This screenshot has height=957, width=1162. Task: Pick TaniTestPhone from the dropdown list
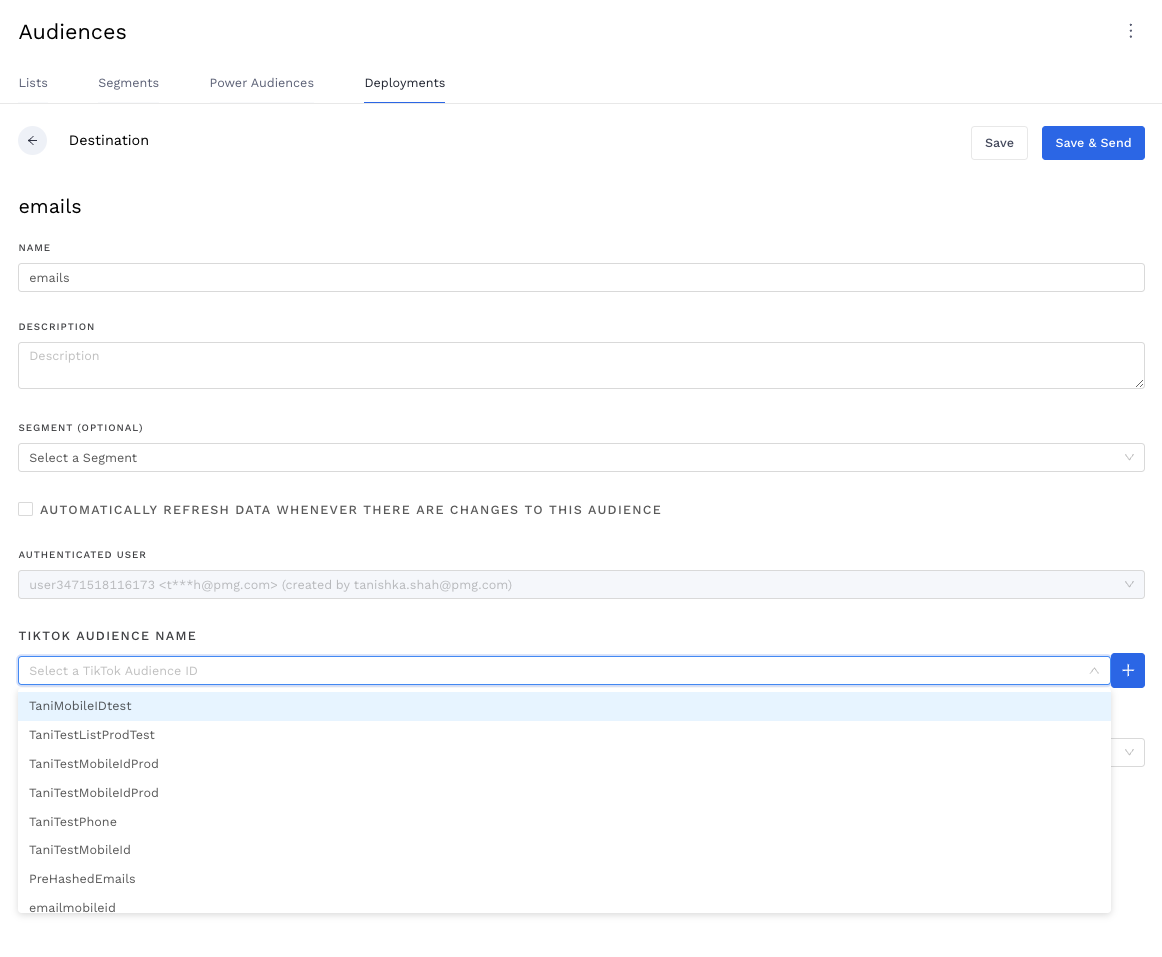(73, 822)
